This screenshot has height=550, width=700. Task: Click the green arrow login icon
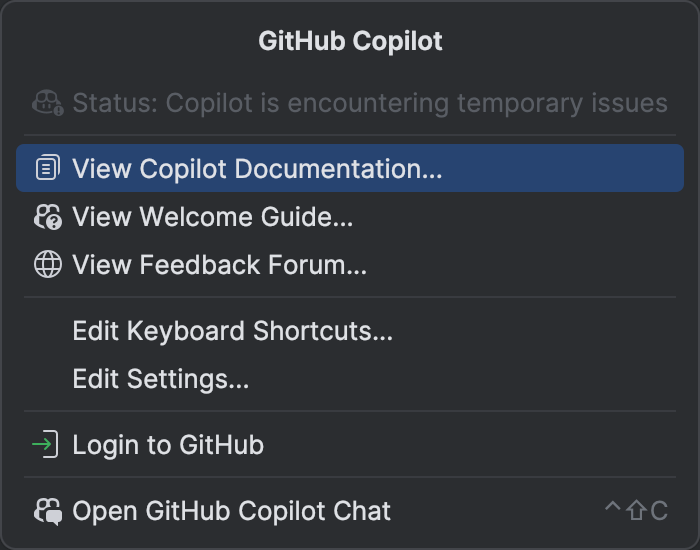45,444
